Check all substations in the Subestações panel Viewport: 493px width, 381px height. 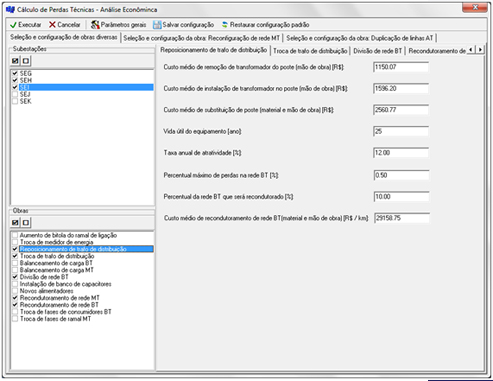click(15, 61)
